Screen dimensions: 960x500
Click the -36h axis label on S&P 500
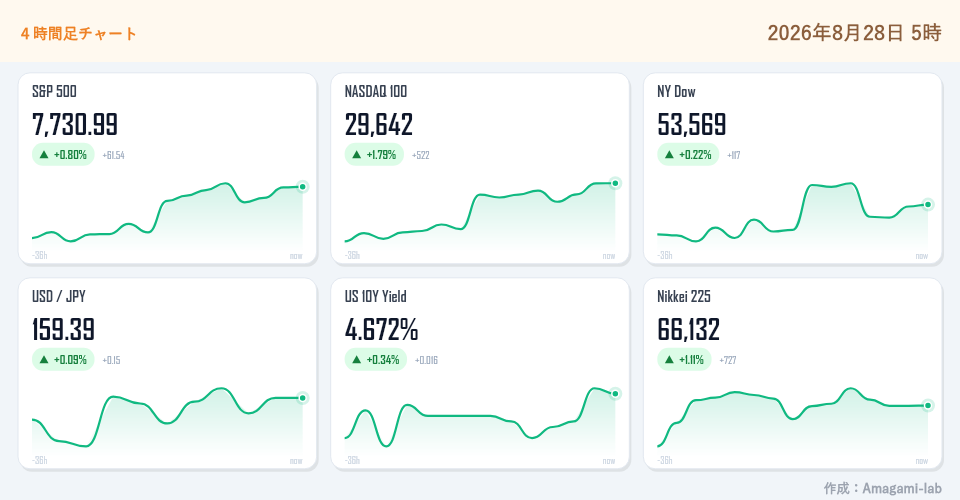click(40, 255)
